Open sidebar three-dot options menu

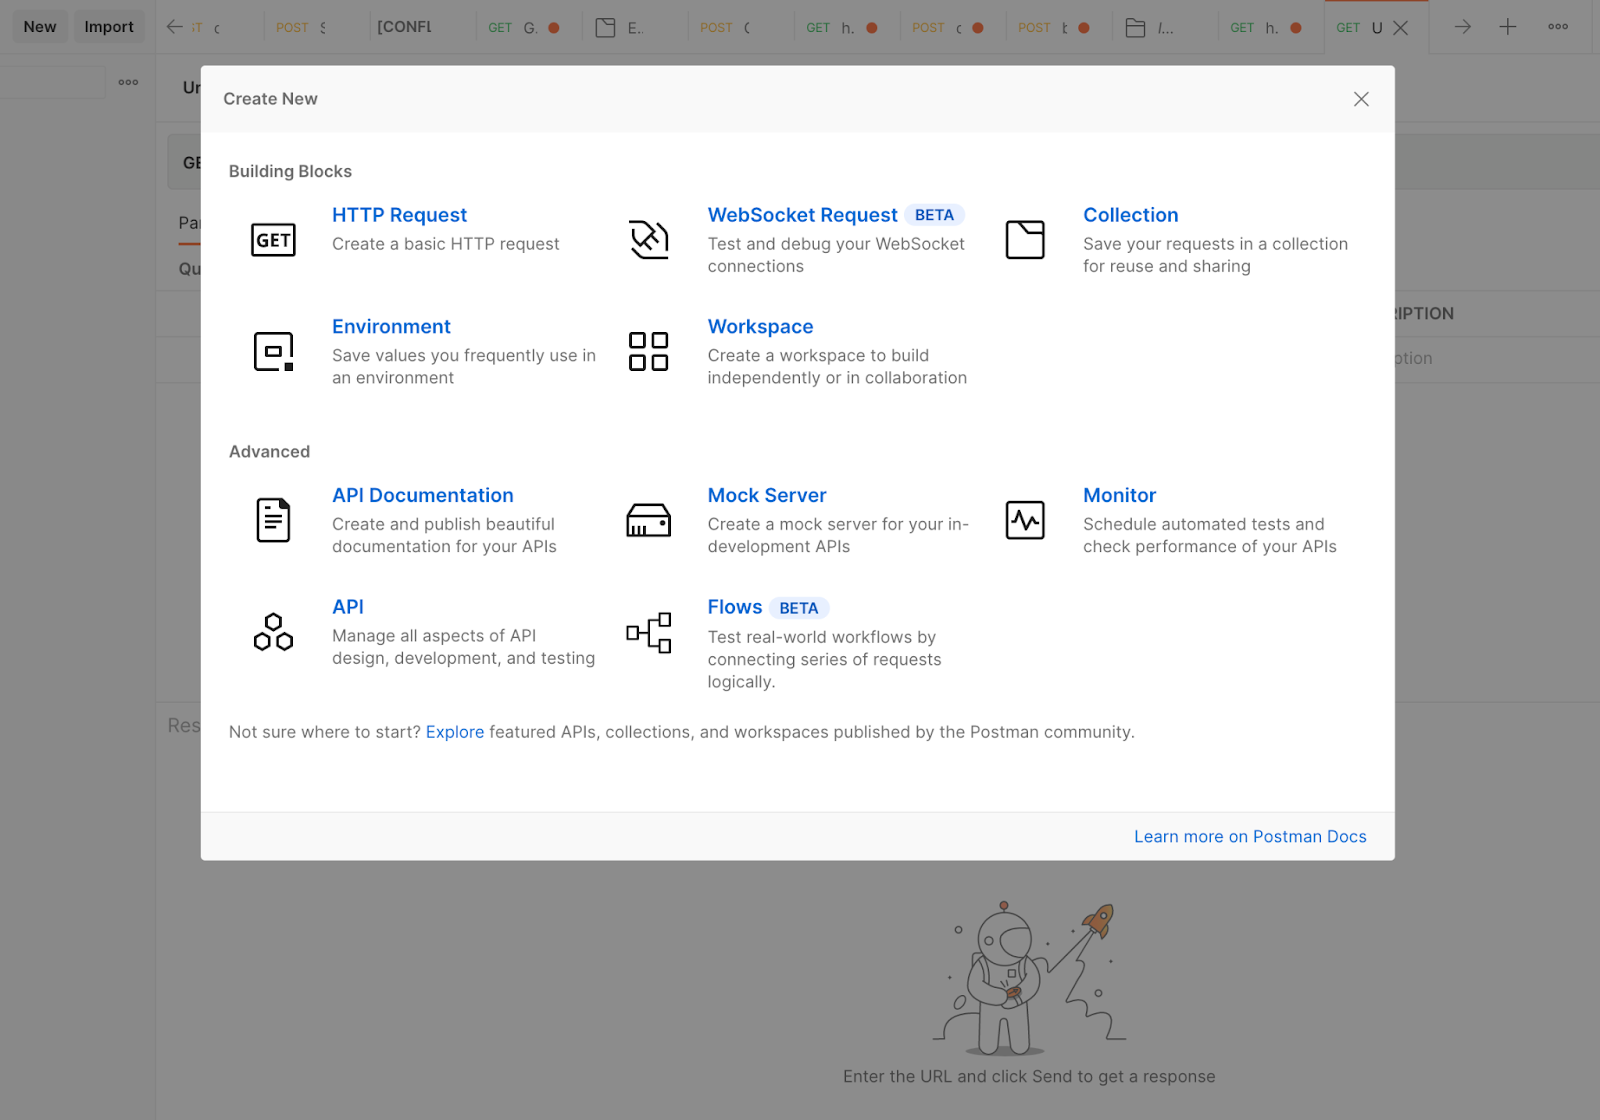[x=128, y=82]
